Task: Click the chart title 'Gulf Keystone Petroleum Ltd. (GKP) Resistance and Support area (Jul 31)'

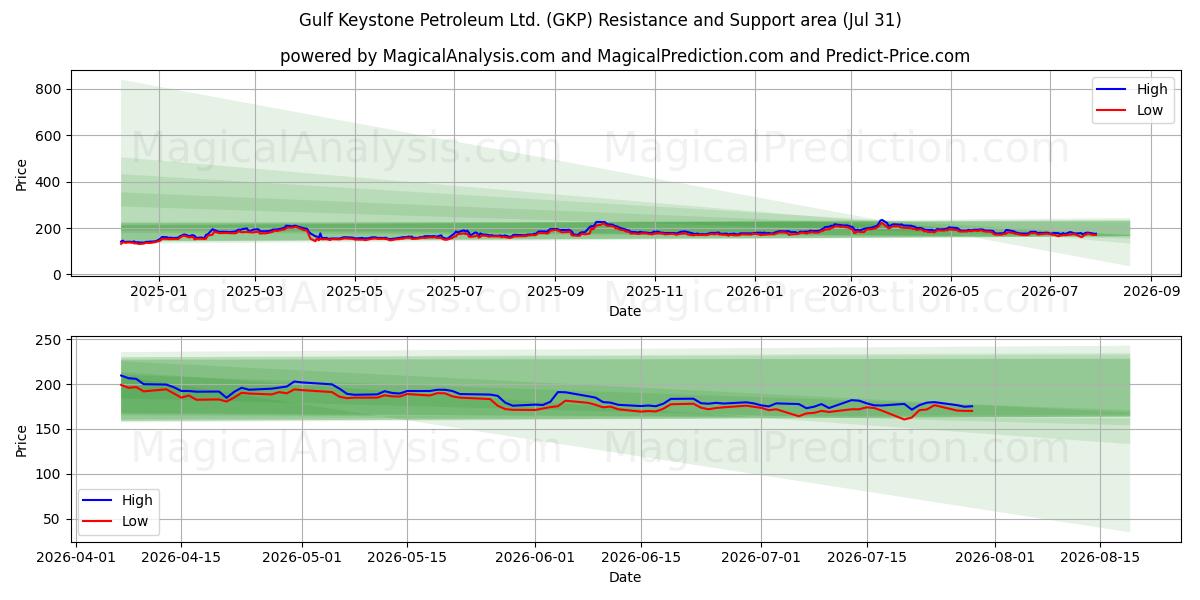Action: [x=600, y=20]
